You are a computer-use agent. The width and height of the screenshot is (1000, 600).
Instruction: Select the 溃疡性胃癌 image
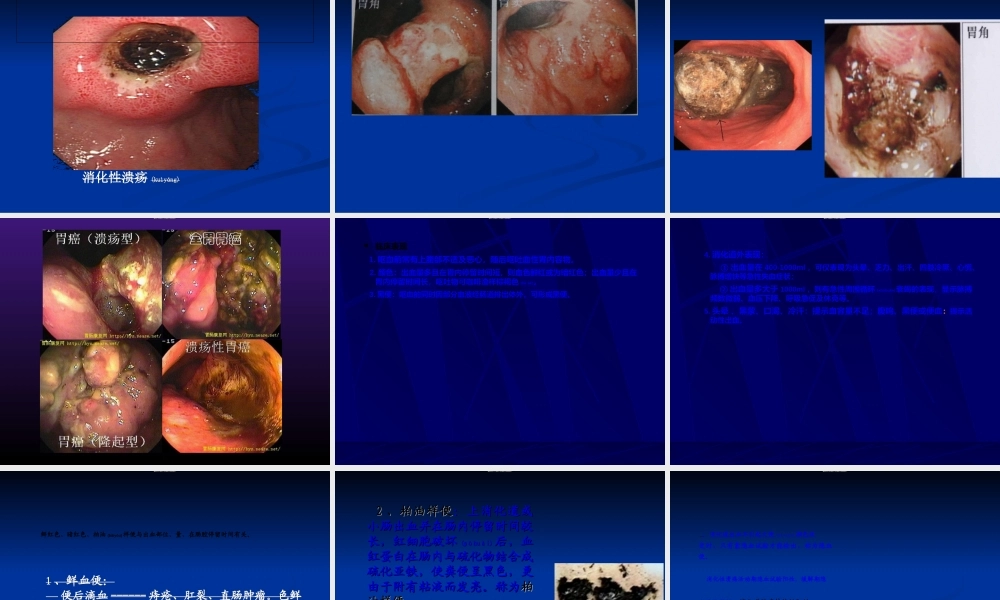[x=221, y=395]
